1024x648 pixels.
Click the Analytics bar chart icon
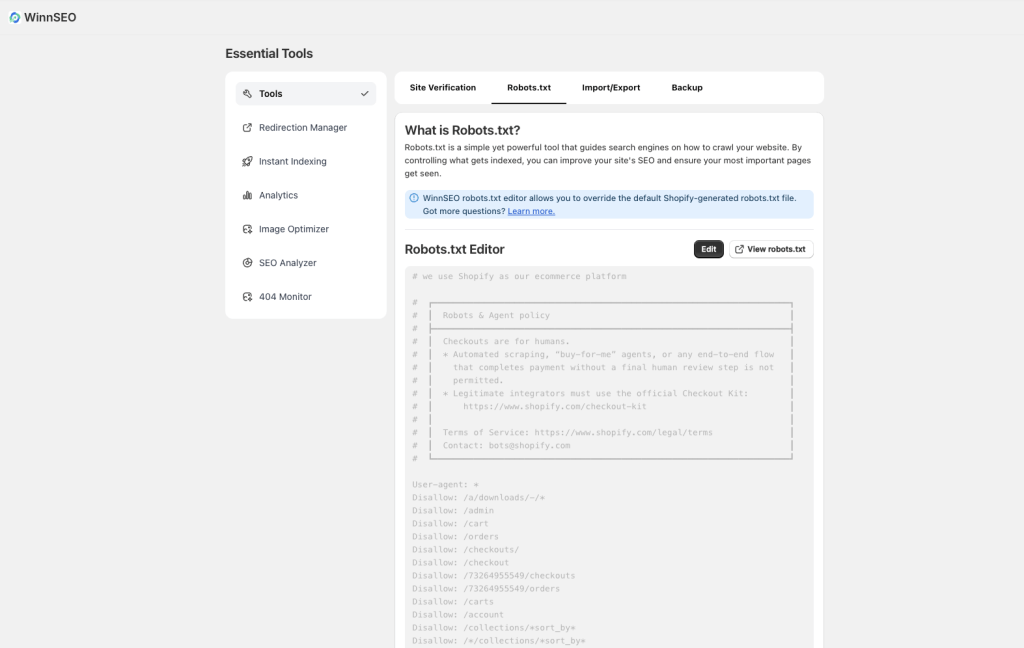[248, 195]
